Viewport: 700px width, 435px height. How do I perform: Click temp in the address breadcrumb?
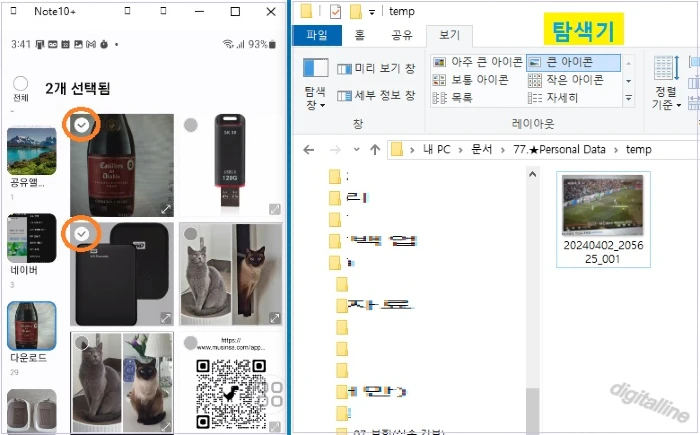tap(638, 150)
